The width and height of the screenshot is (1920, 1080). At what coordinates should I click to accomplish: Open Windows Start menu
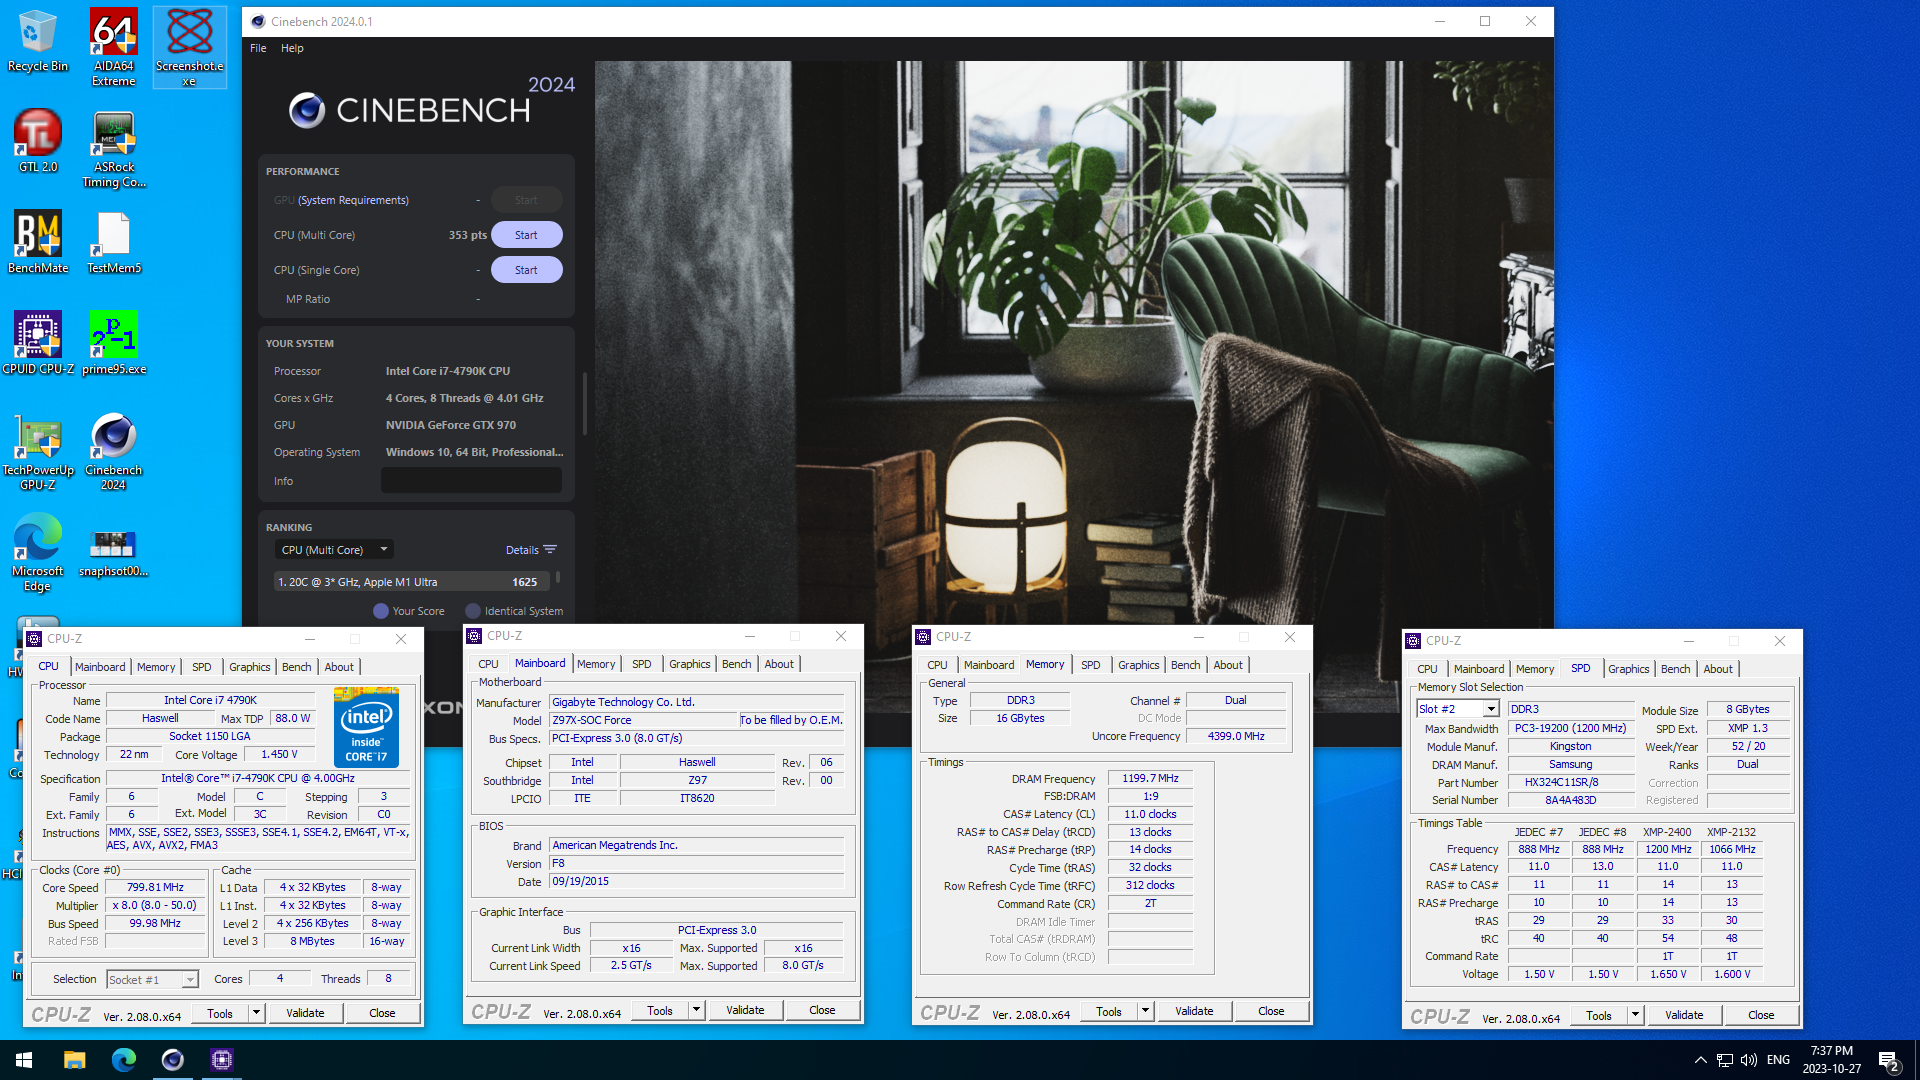tap(24, 1060)
